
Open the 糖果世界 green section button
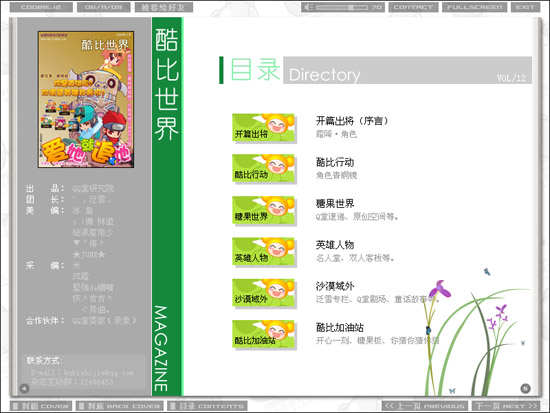263,210
